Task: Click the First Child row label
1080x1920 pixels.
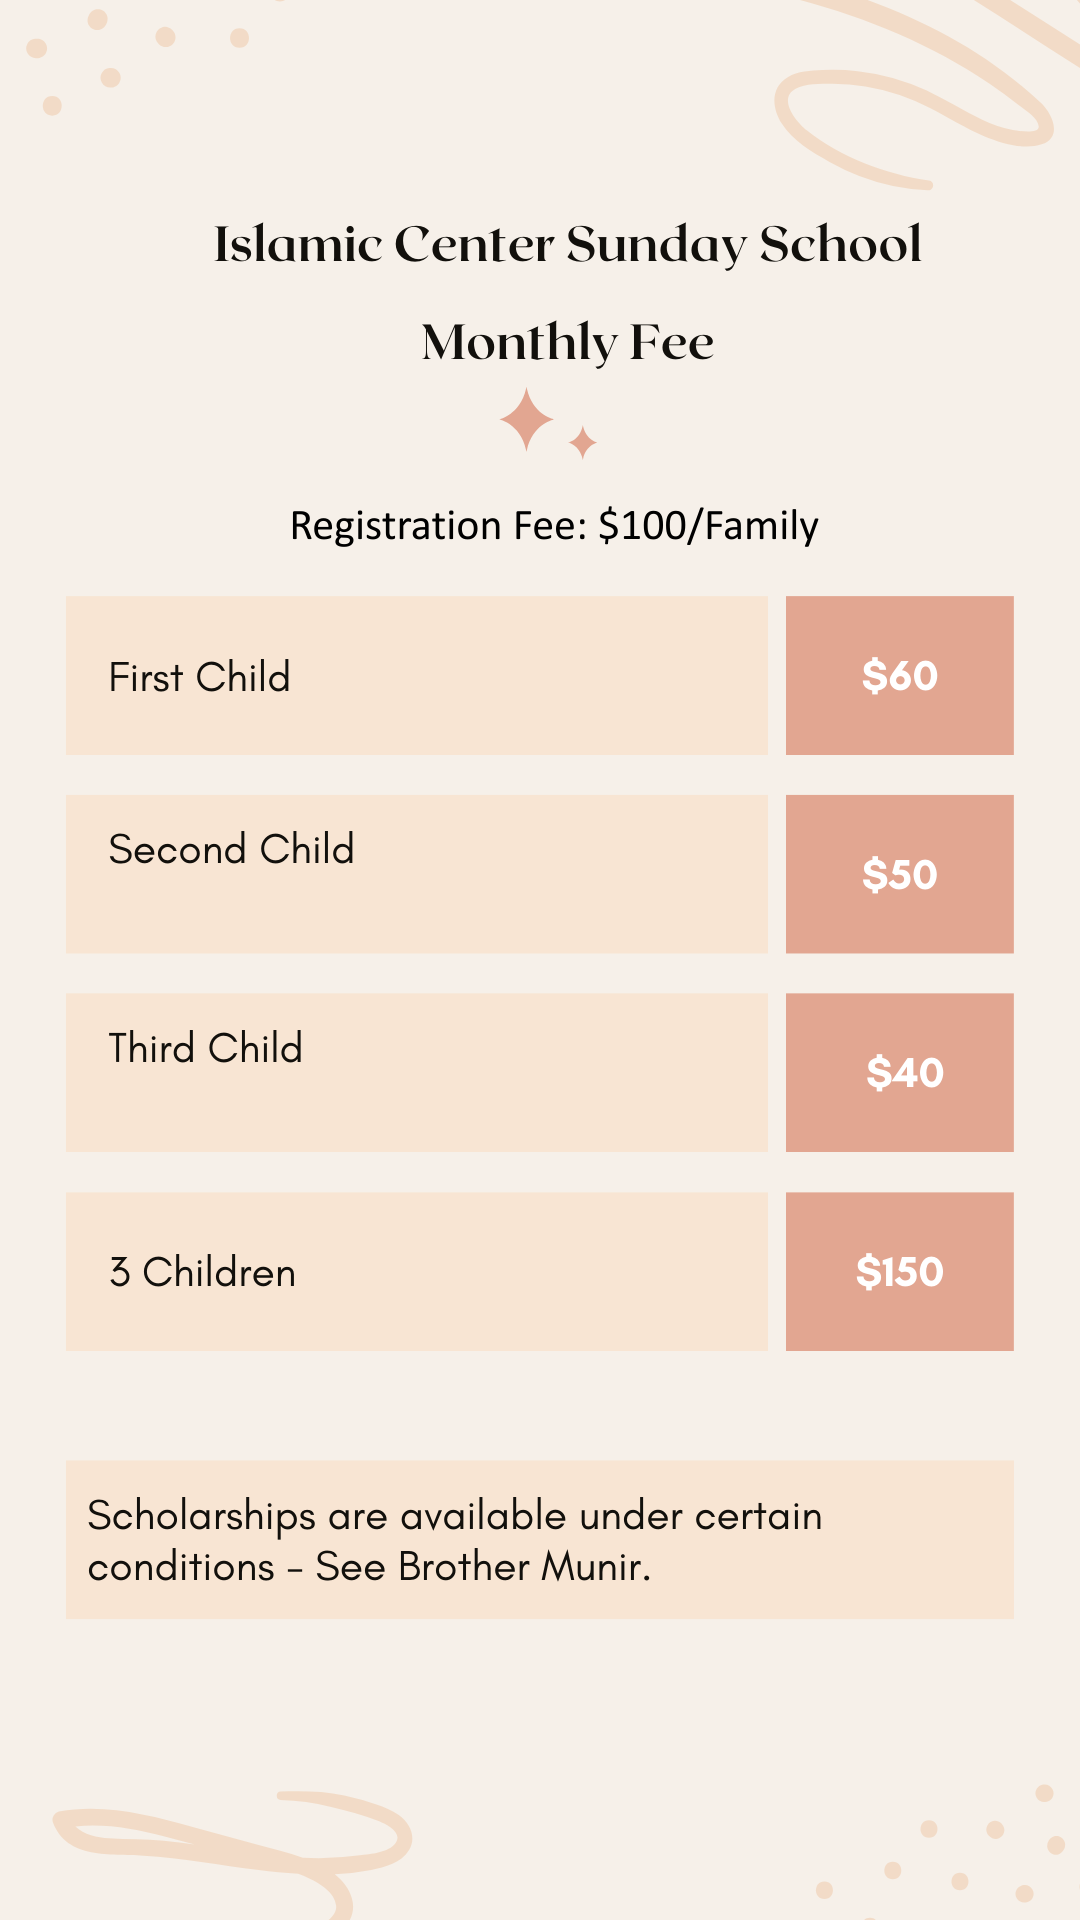Action: pyautogui.click(x=199, y=677)
